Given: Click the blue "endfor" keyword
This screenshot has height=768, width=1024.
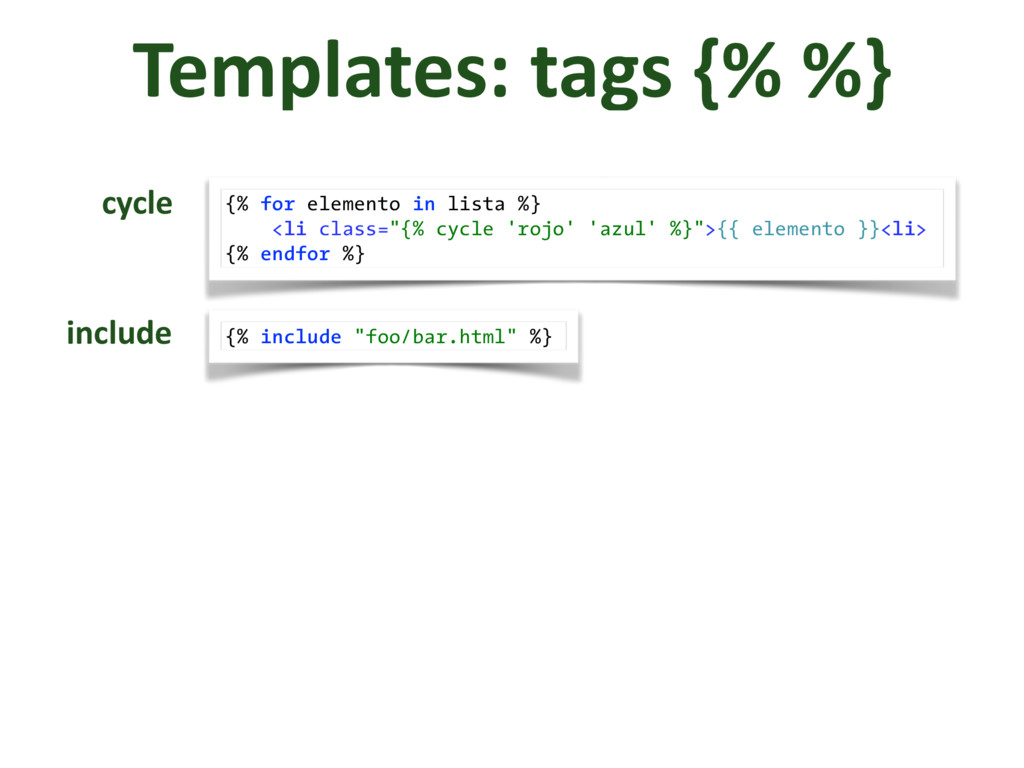Looking at the screenshot, I should coord(295,254).
